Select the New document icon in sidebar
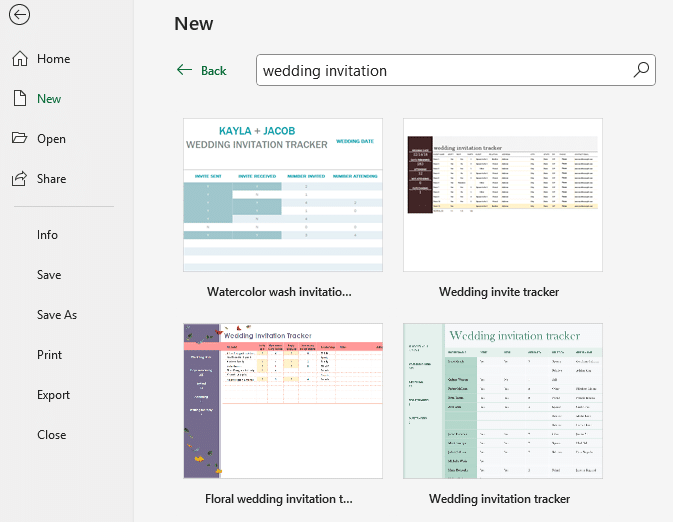The image size is (673, 522). [20, 99]
